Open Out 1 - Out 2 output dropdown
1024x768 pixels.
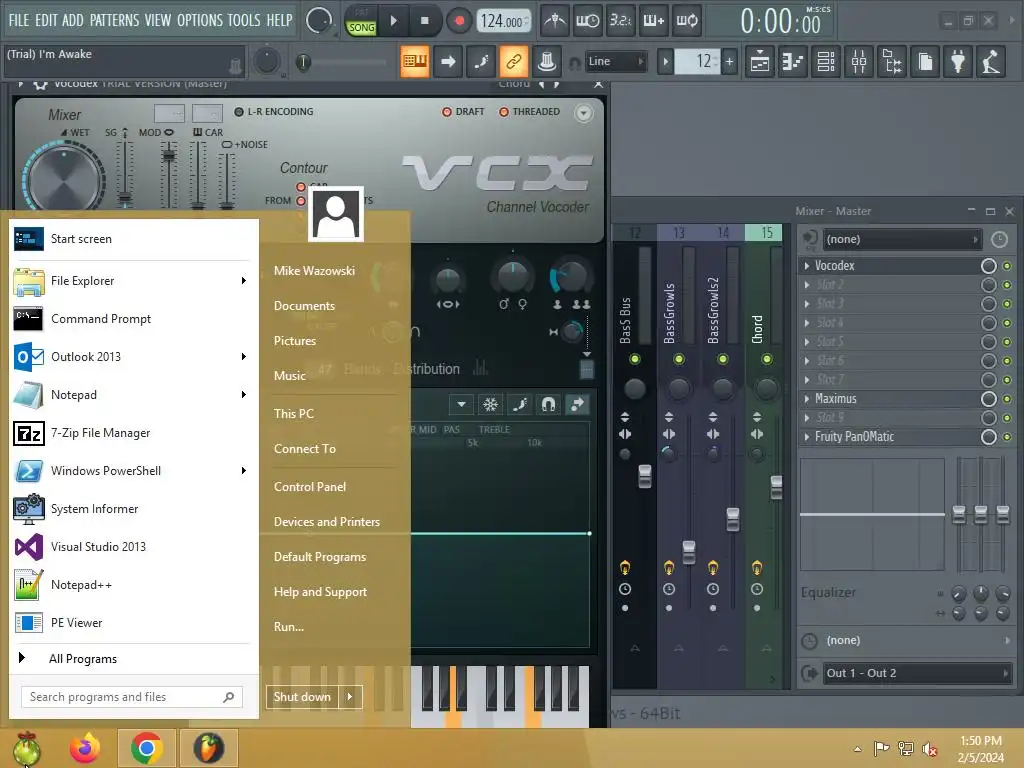(917, 673)
